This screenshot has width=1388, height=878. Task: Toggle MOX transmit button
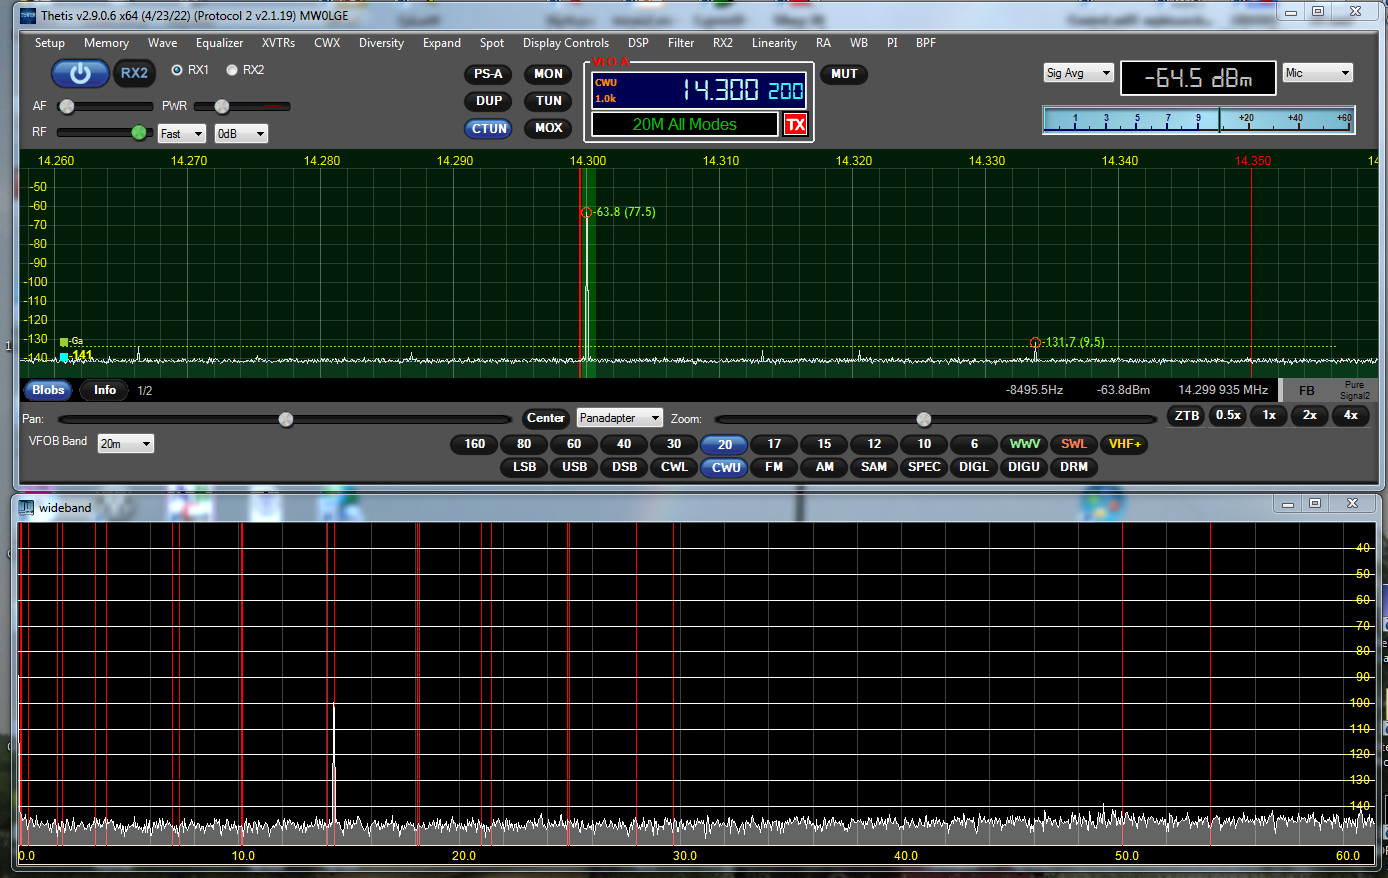[x=548, y=128]
